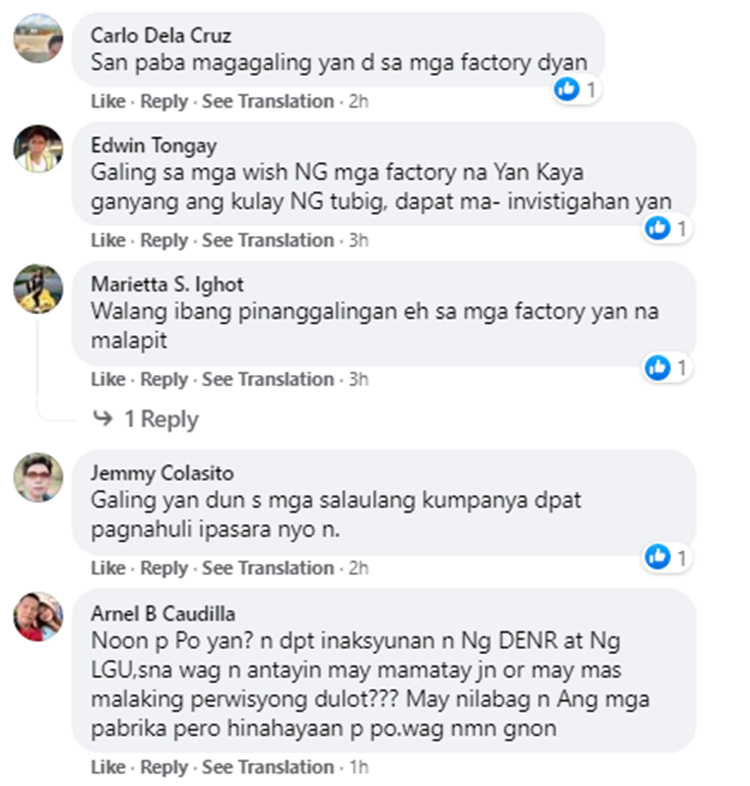Open Arnel B Caudilla's avatar
750x786 pixels.
39,617
